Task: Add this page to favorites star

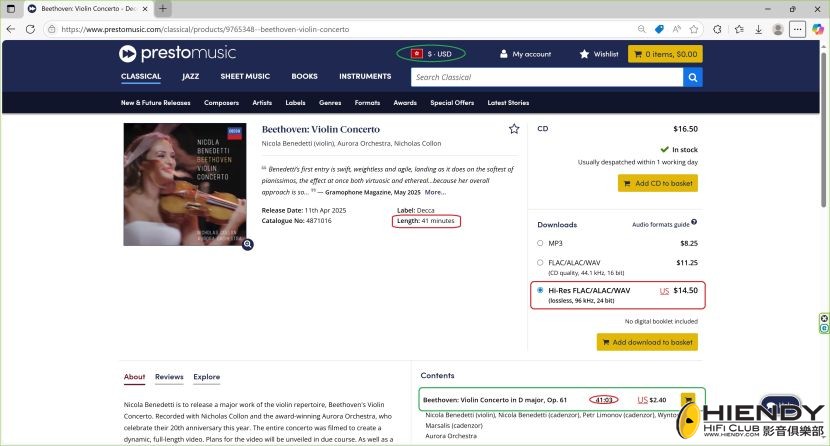Action: pyautogui.click(x=694, y=29)
